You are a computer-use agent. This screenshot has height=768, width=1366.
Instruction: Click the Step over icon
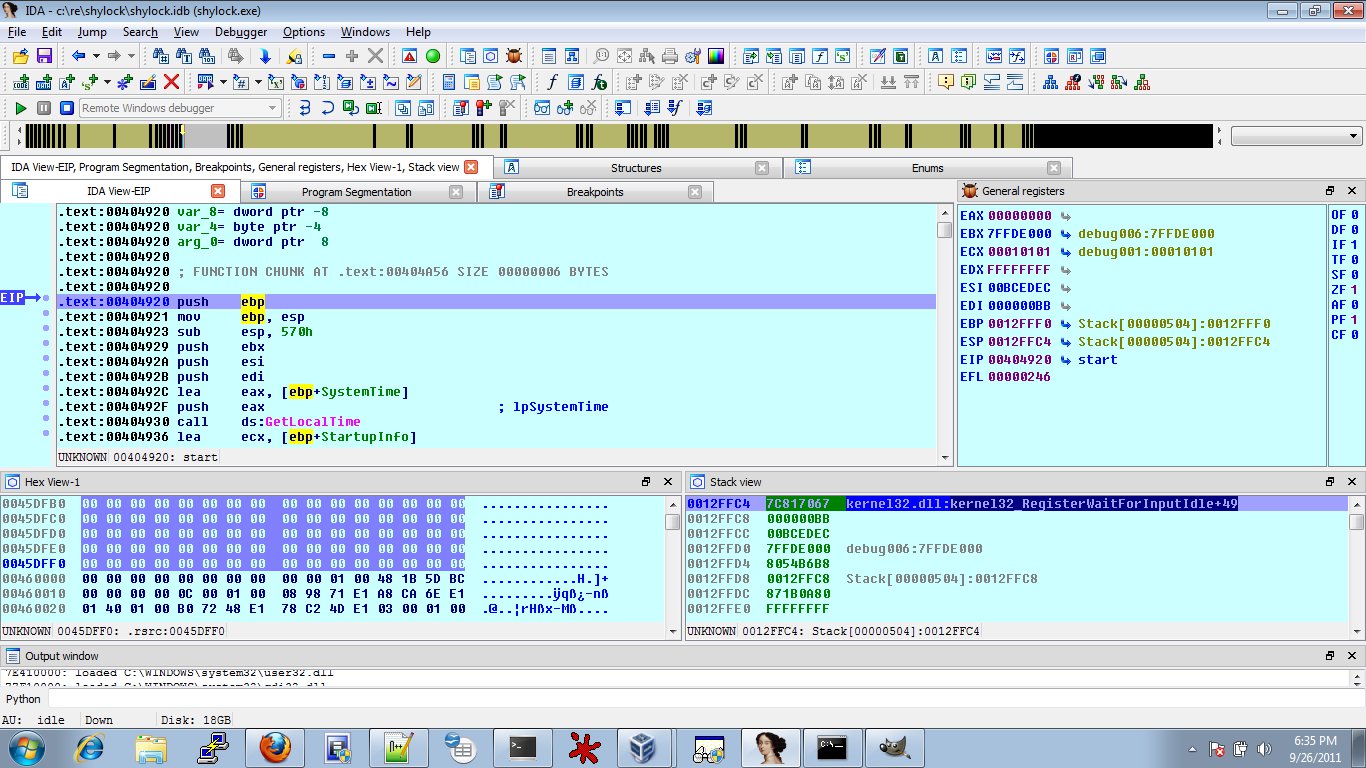tap(327, 108)
